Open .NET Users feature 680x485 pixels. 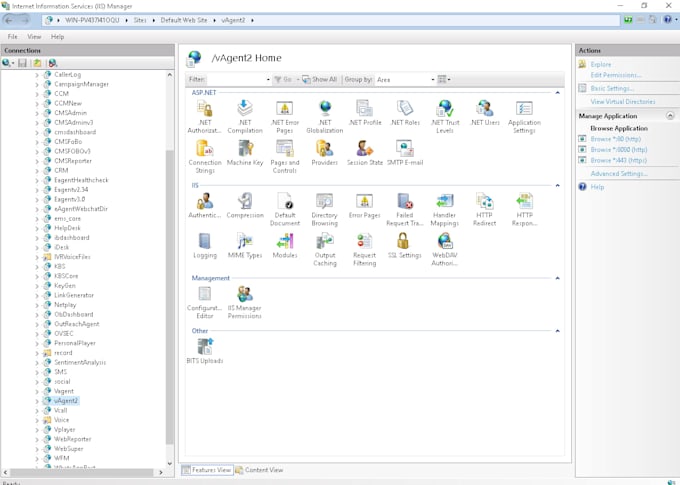point(485,113)
